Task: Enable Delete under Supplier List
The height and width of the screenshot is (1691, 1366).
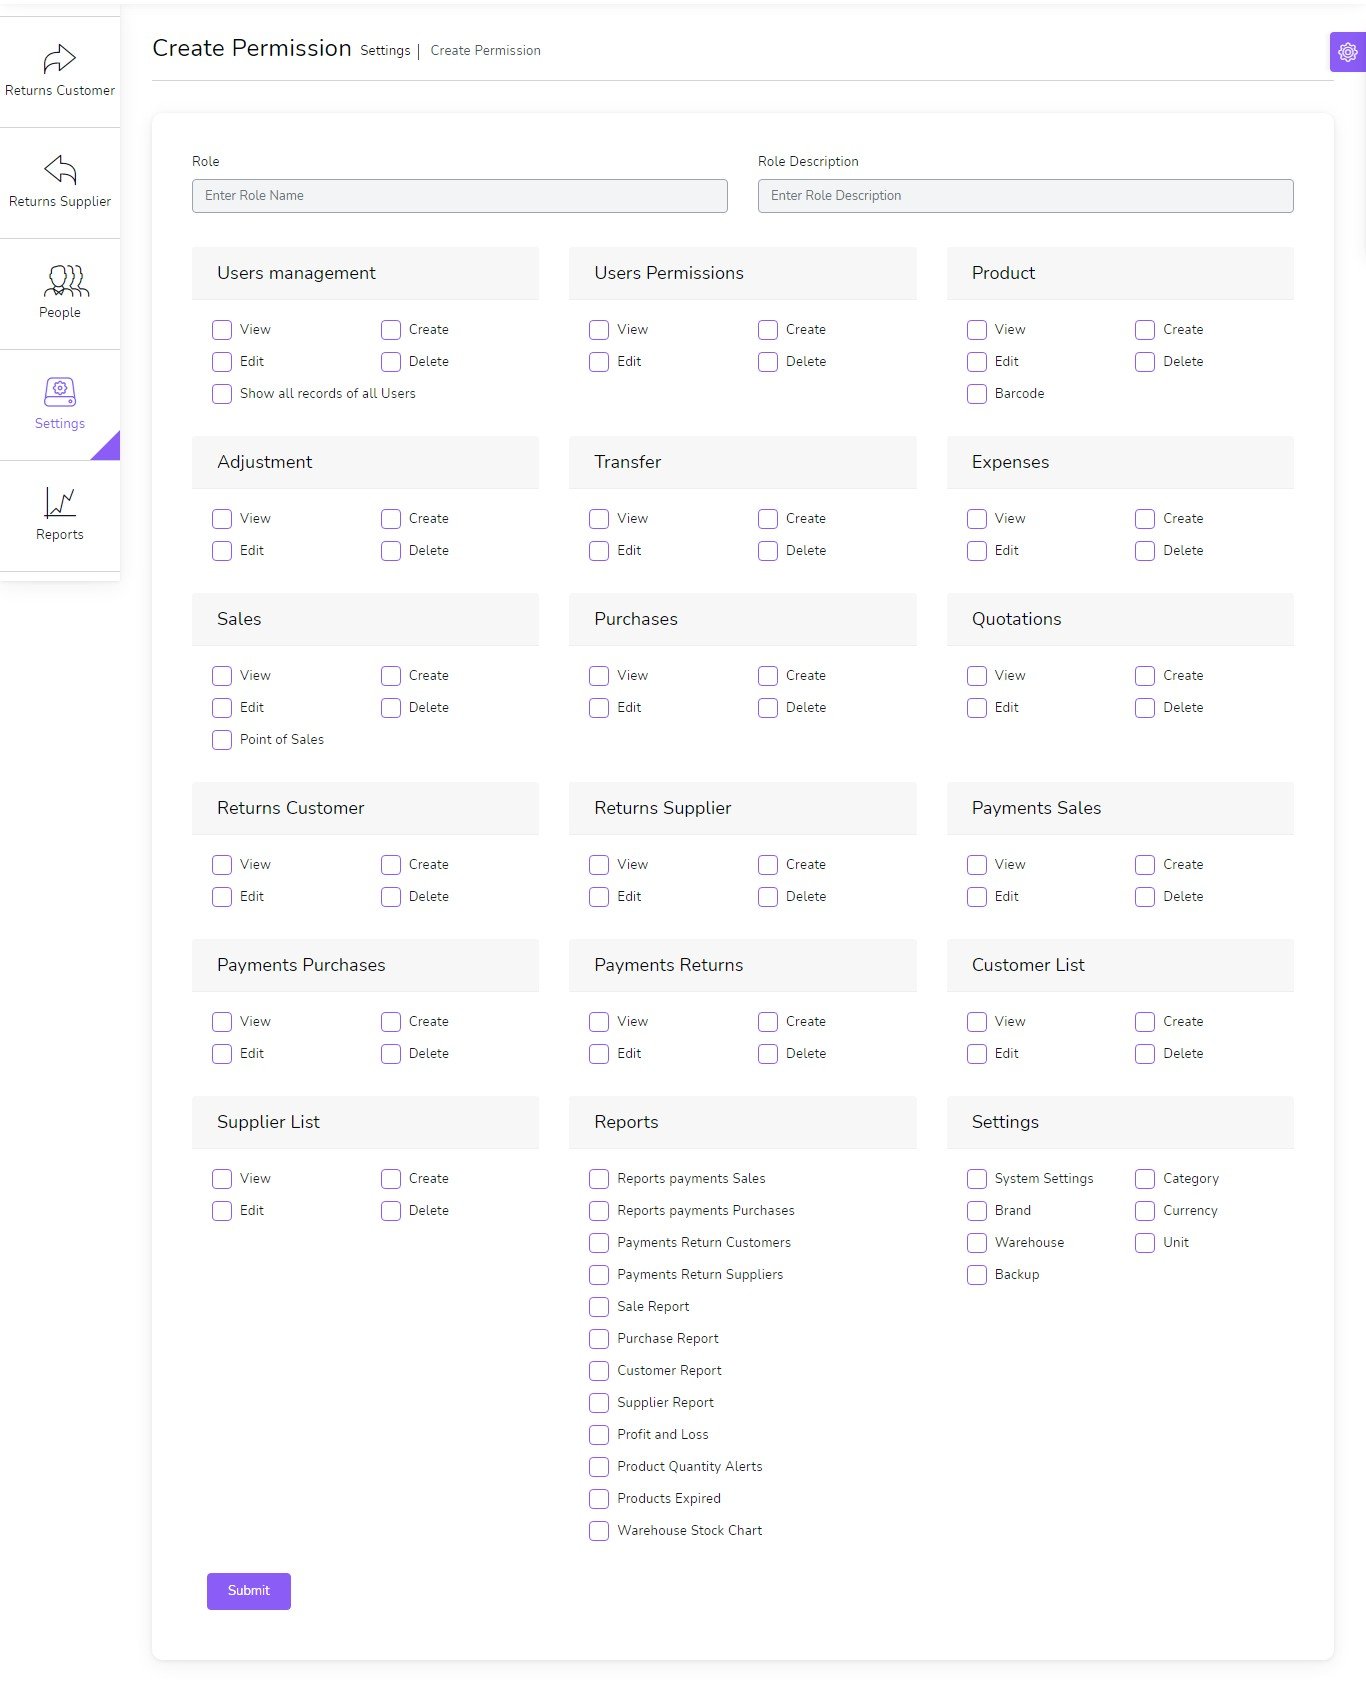Action: pyautogui.click(x=391, y=1211)
